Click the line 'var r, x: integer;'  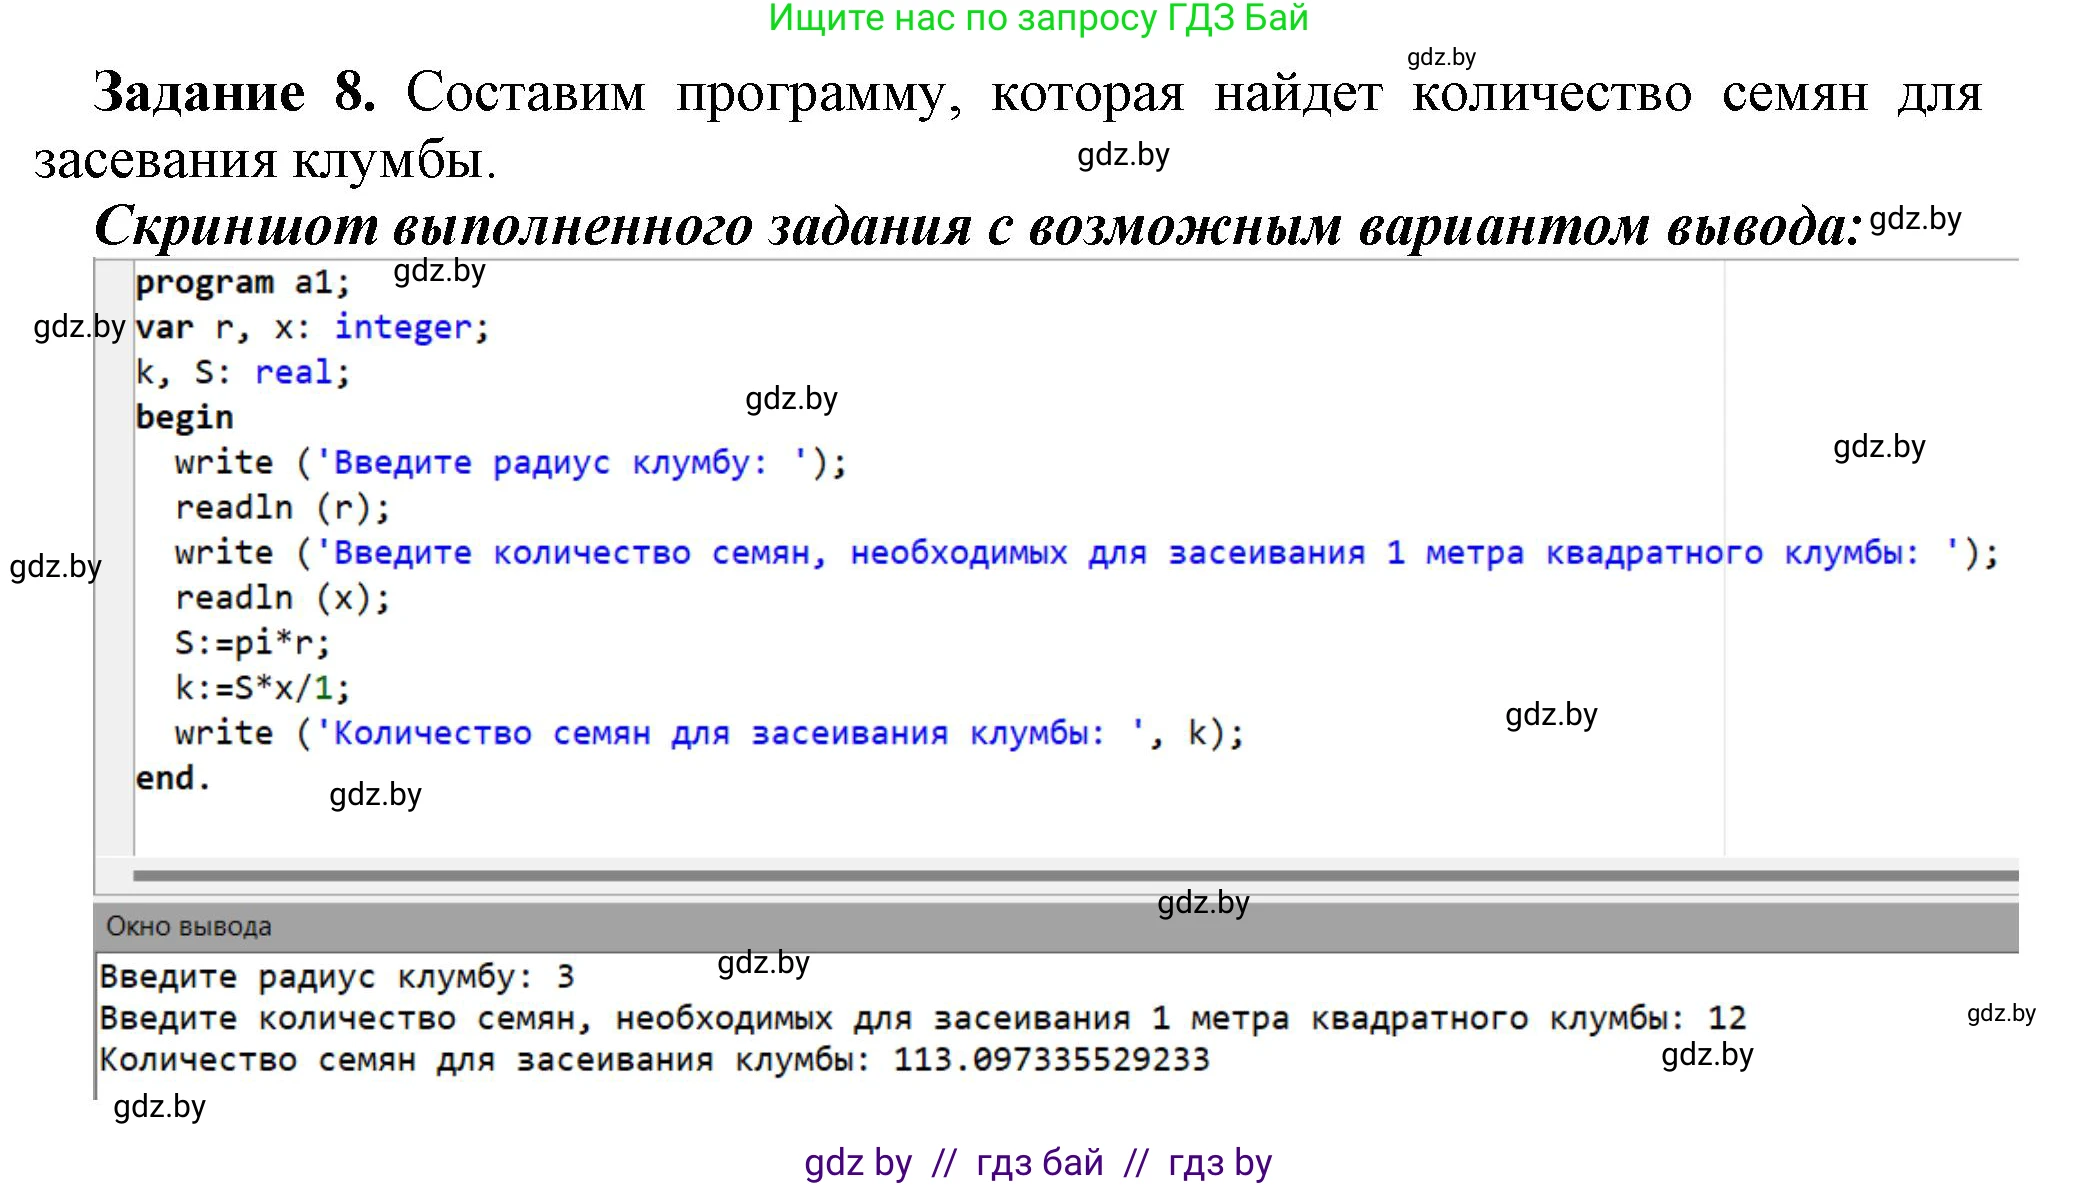(312, 328)
